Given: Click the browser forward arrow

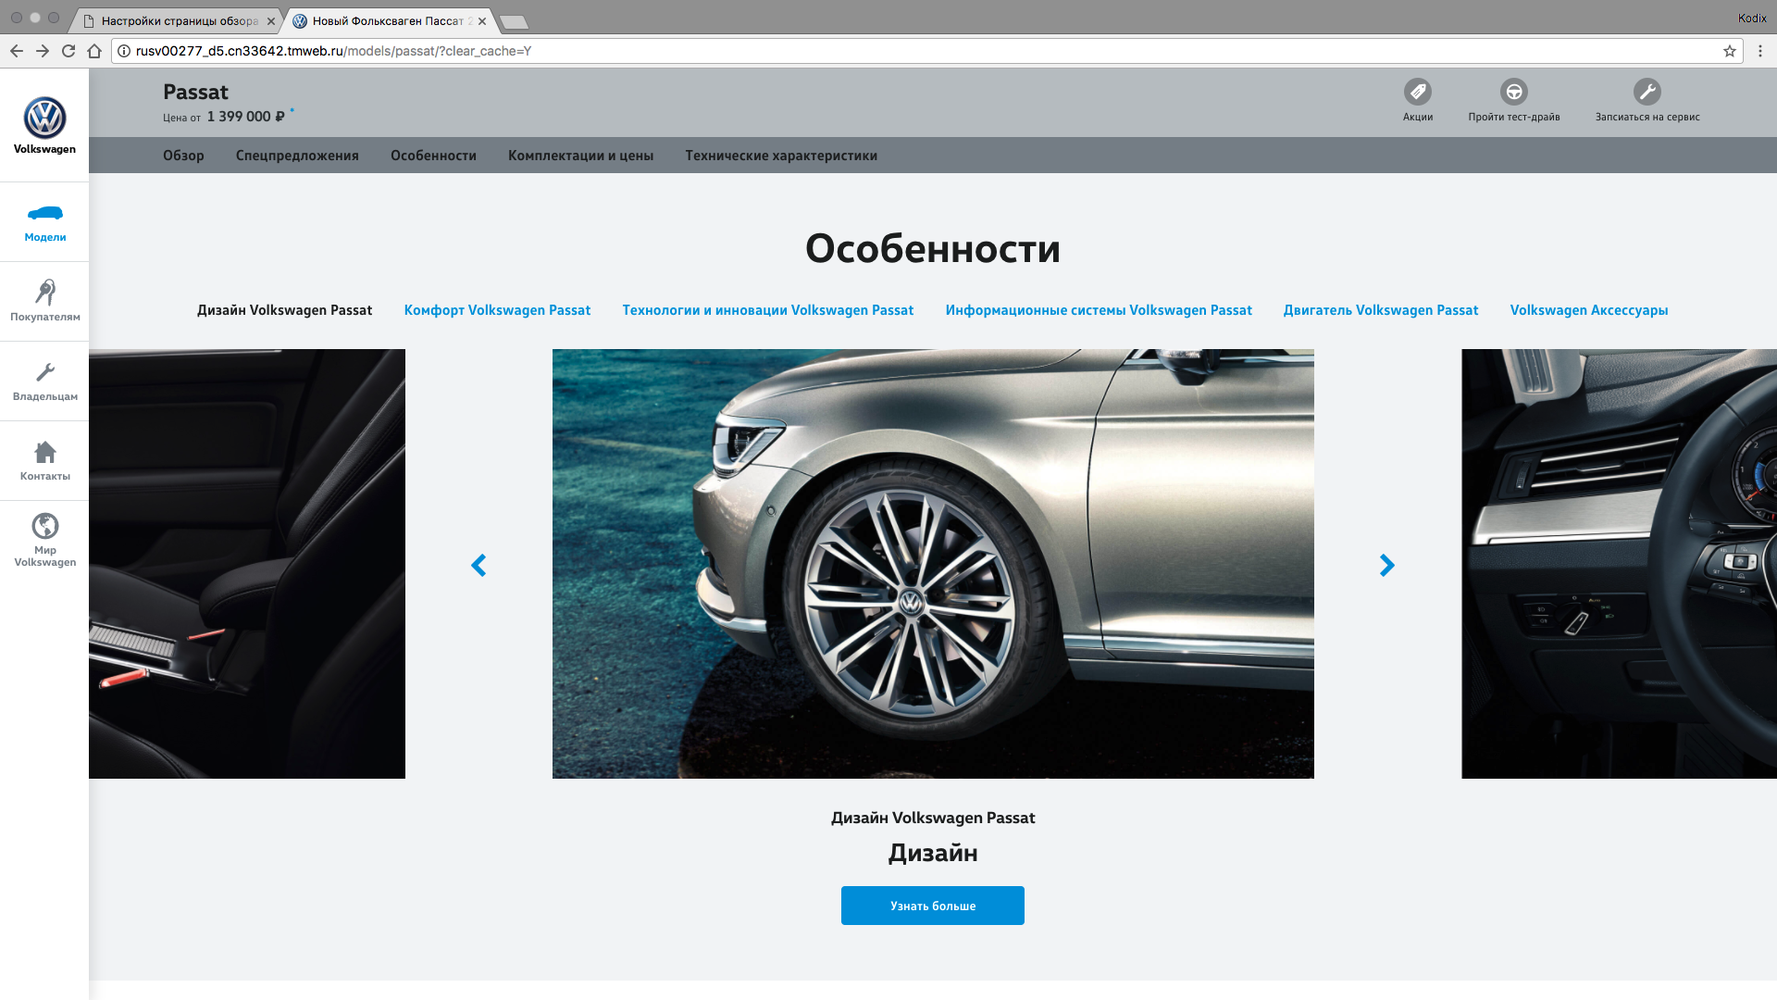Looking at the screenshot, I should 42,51.
